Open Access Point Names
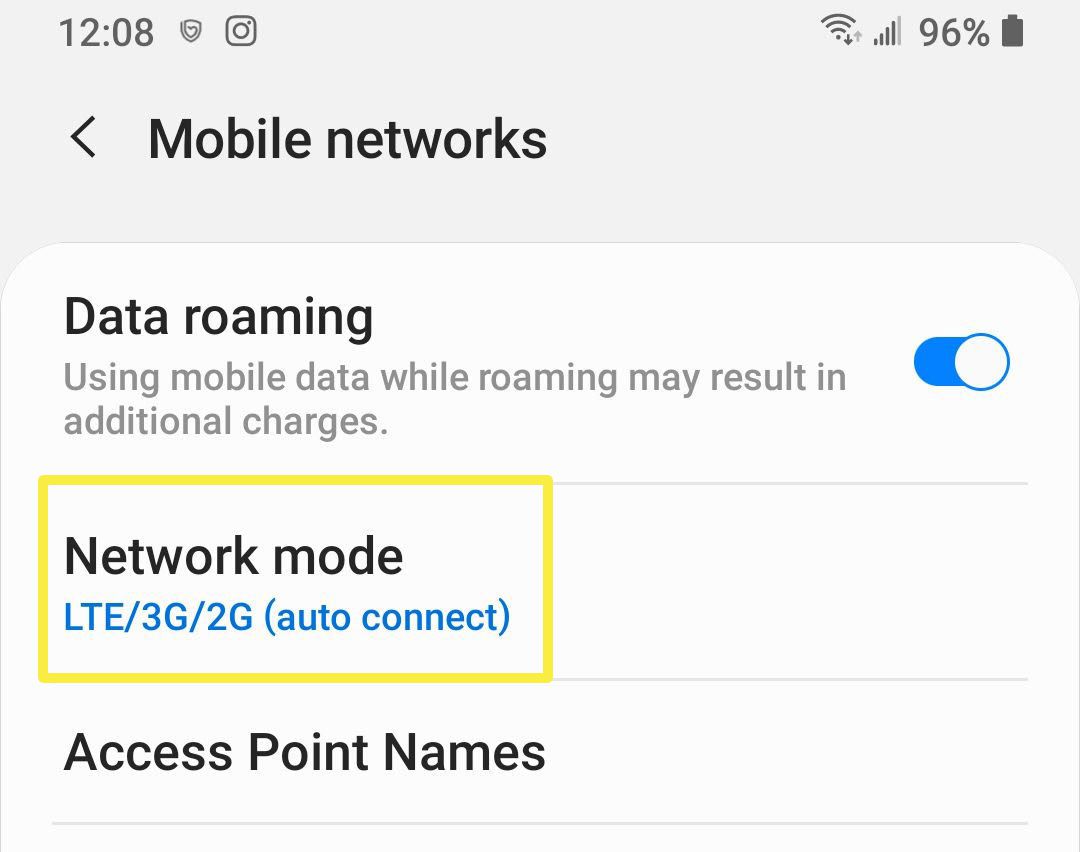The height and width of the screenshot is (852, 1080). coord(540,751)
